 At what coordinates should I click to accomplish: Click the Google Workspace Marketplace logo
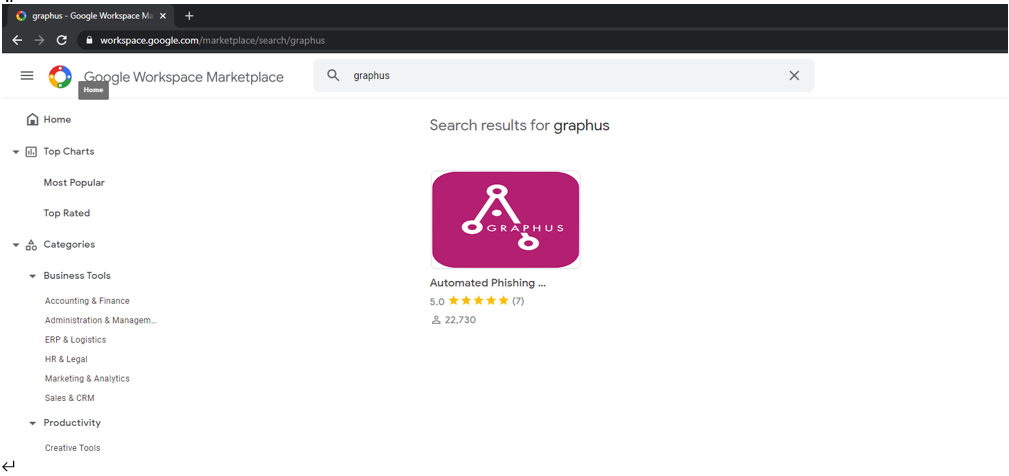coord(60,77)
